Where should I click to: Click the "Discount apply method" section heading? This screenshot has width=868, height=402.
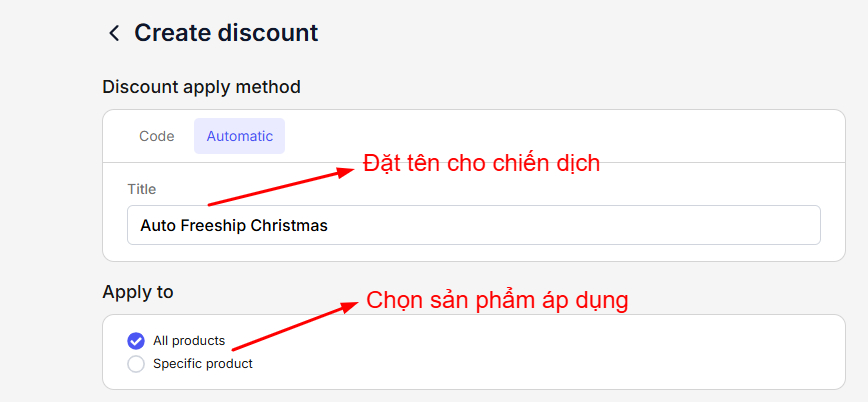point(201,87)
